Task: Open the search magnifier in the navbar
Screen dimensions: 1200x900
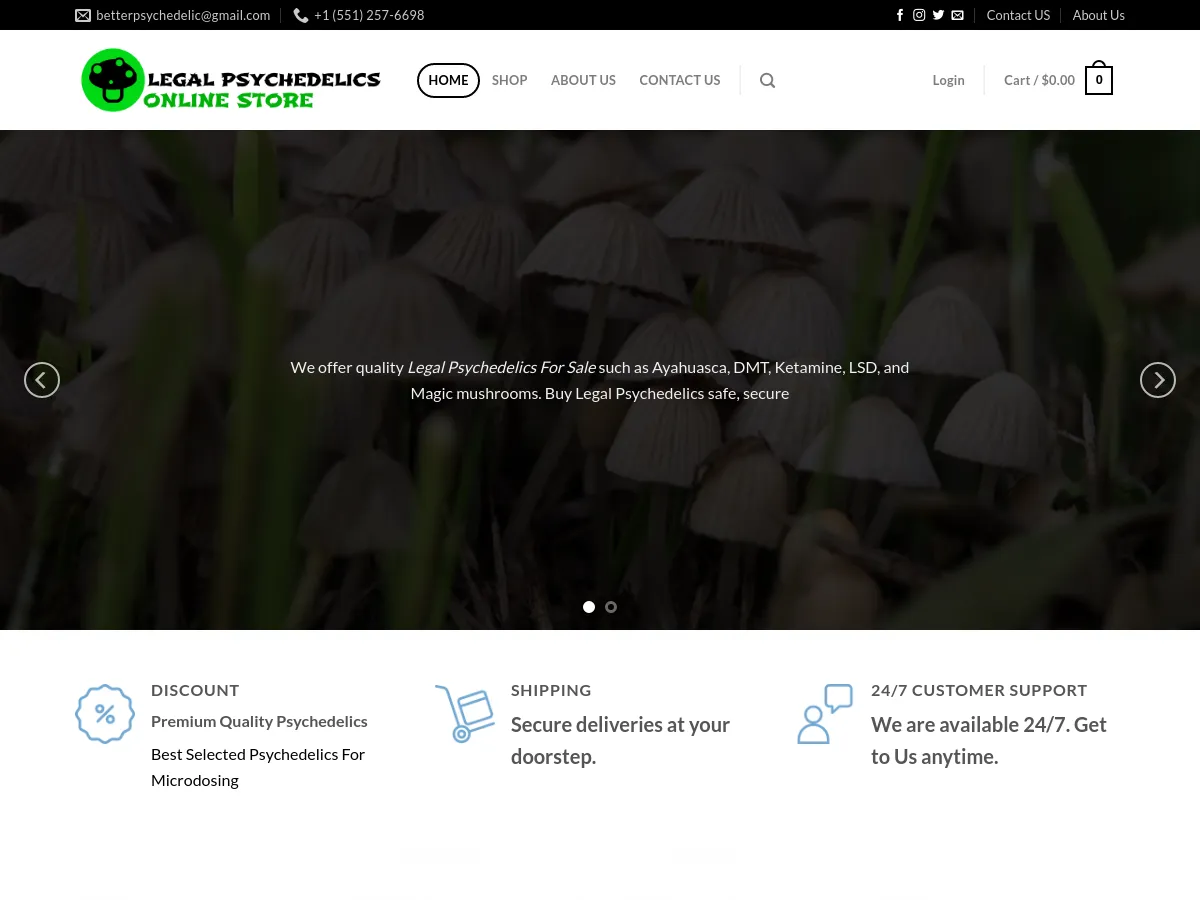Action: (x=767, y=80)
